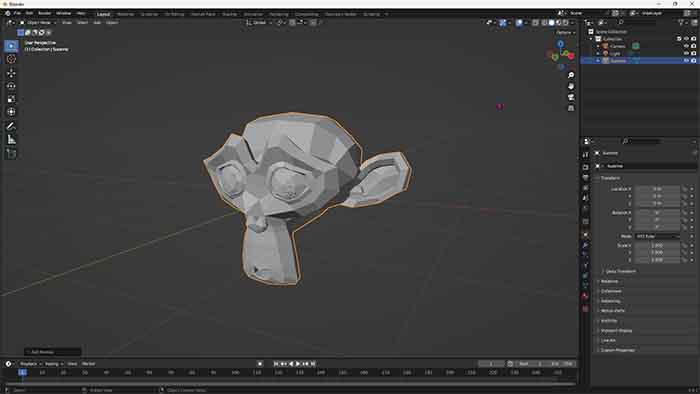Viewport: 700px width, 394px height.
Task: Toggle camera view icon in the viewport
Action: pyautogui.click(x=571, y=97)
